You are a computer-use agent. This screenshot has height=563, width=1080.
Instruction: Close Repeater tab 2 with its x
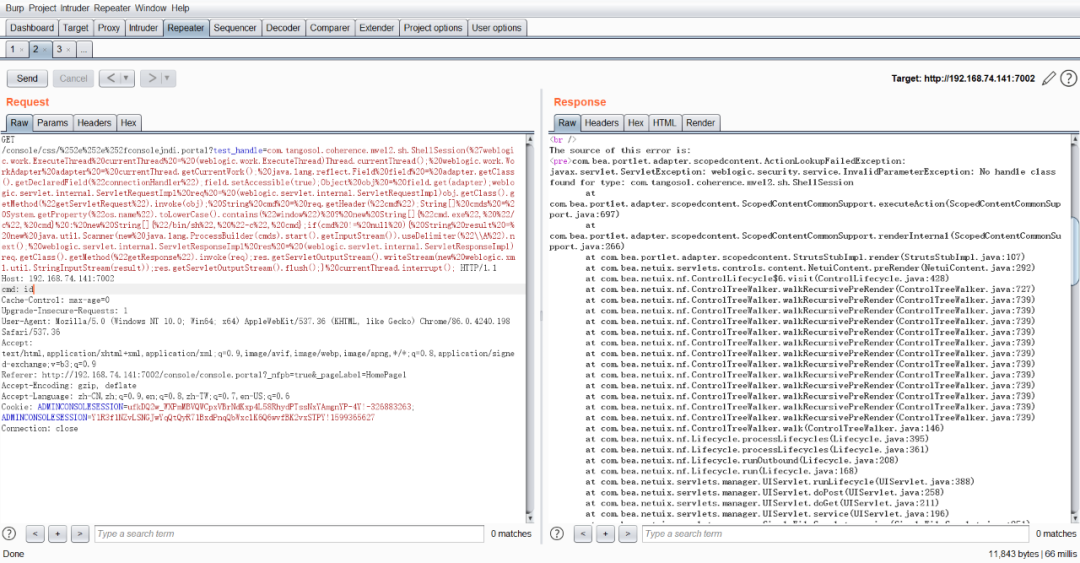coord(45,50)
